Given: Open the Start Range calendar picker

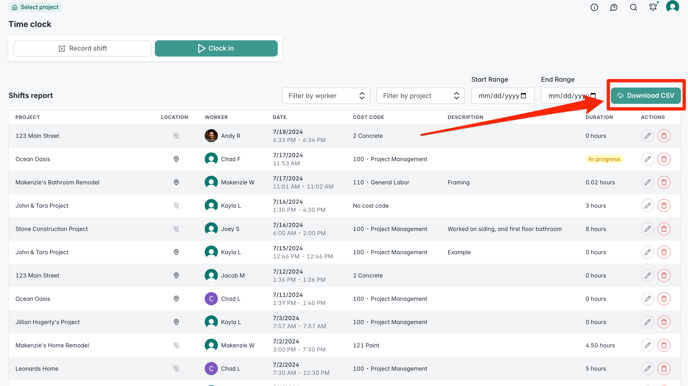Looking at the screenshot, I should pos(523,96).
